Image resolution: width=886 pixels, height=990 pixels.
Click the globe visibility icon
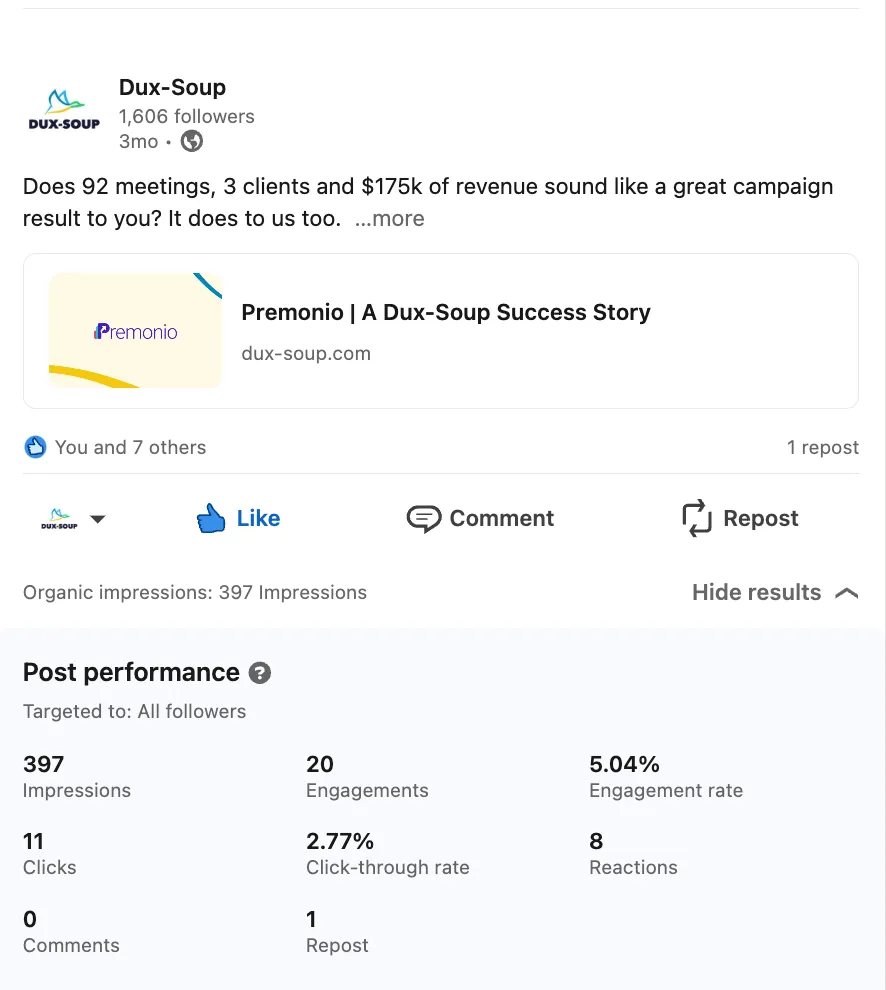(x=191, y=141)
